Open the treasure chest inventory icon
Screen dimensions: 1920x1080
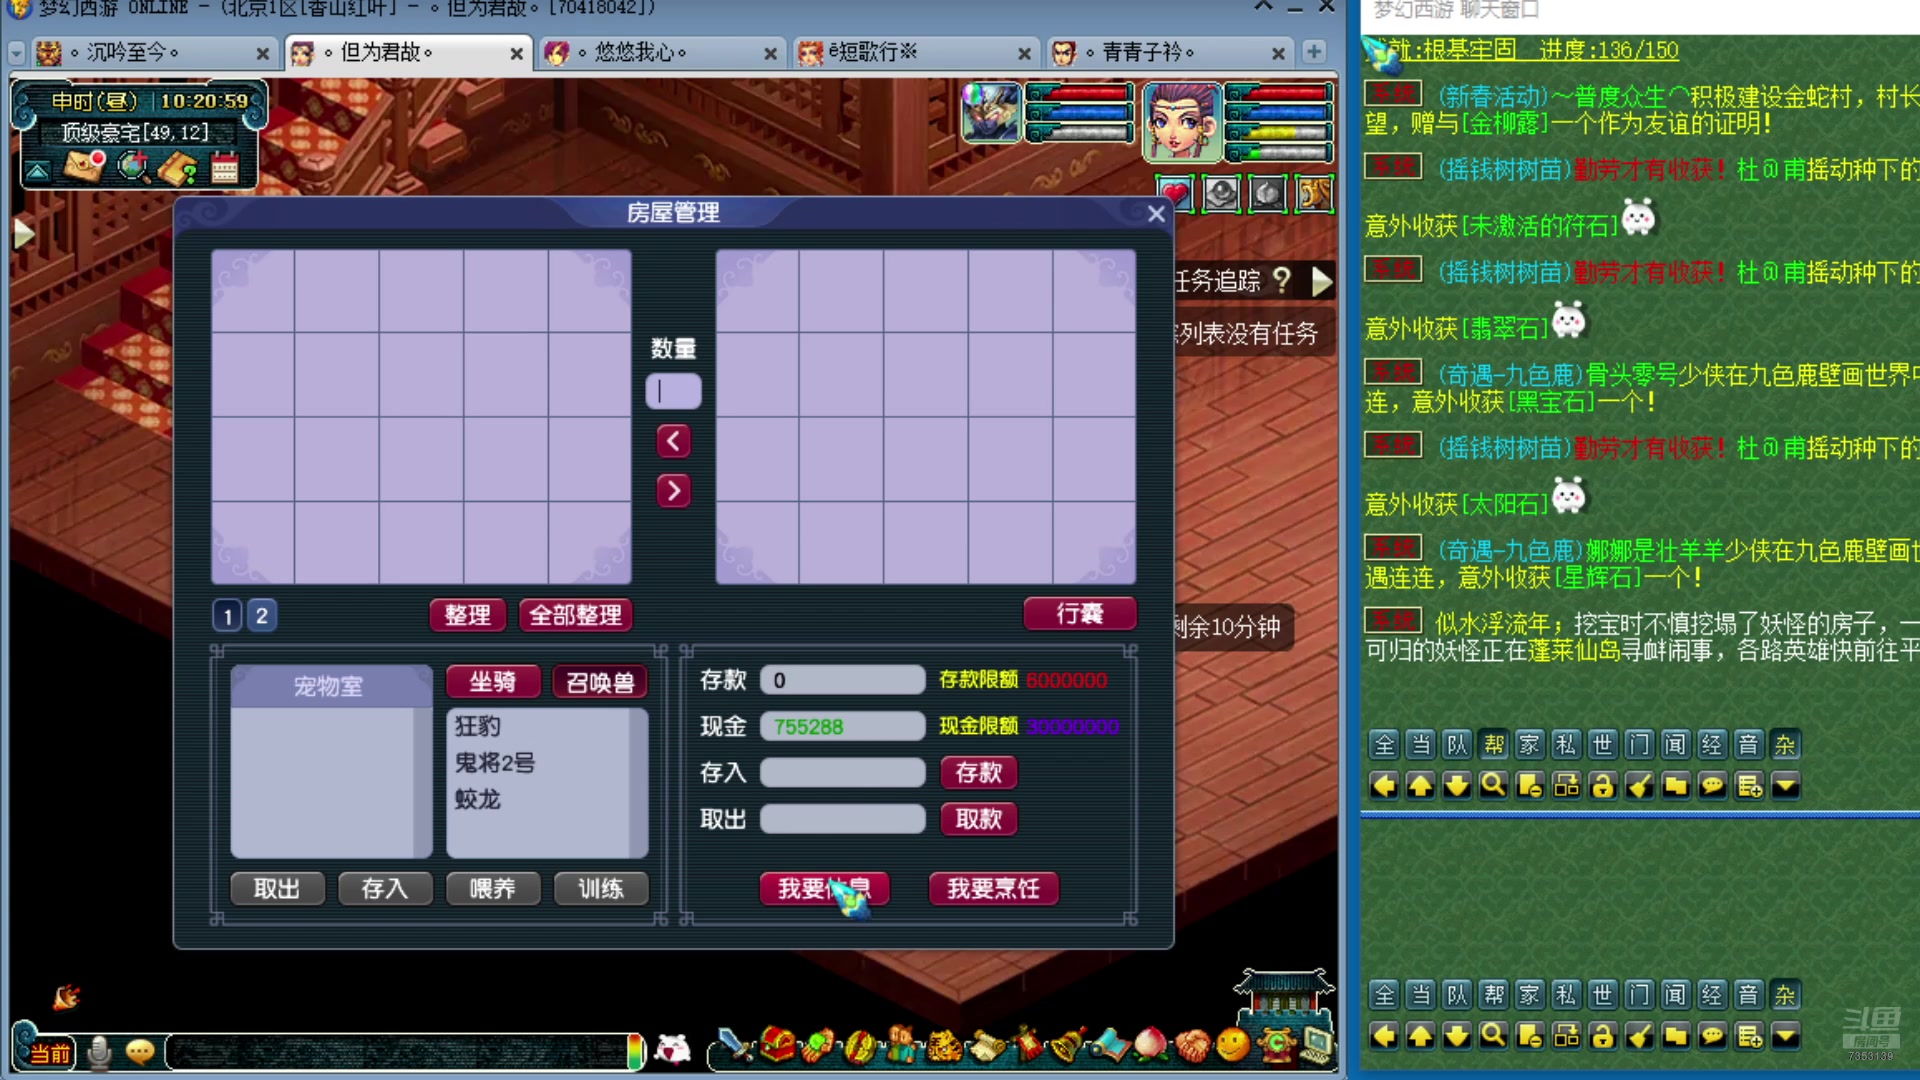[x=778, y=1046]
